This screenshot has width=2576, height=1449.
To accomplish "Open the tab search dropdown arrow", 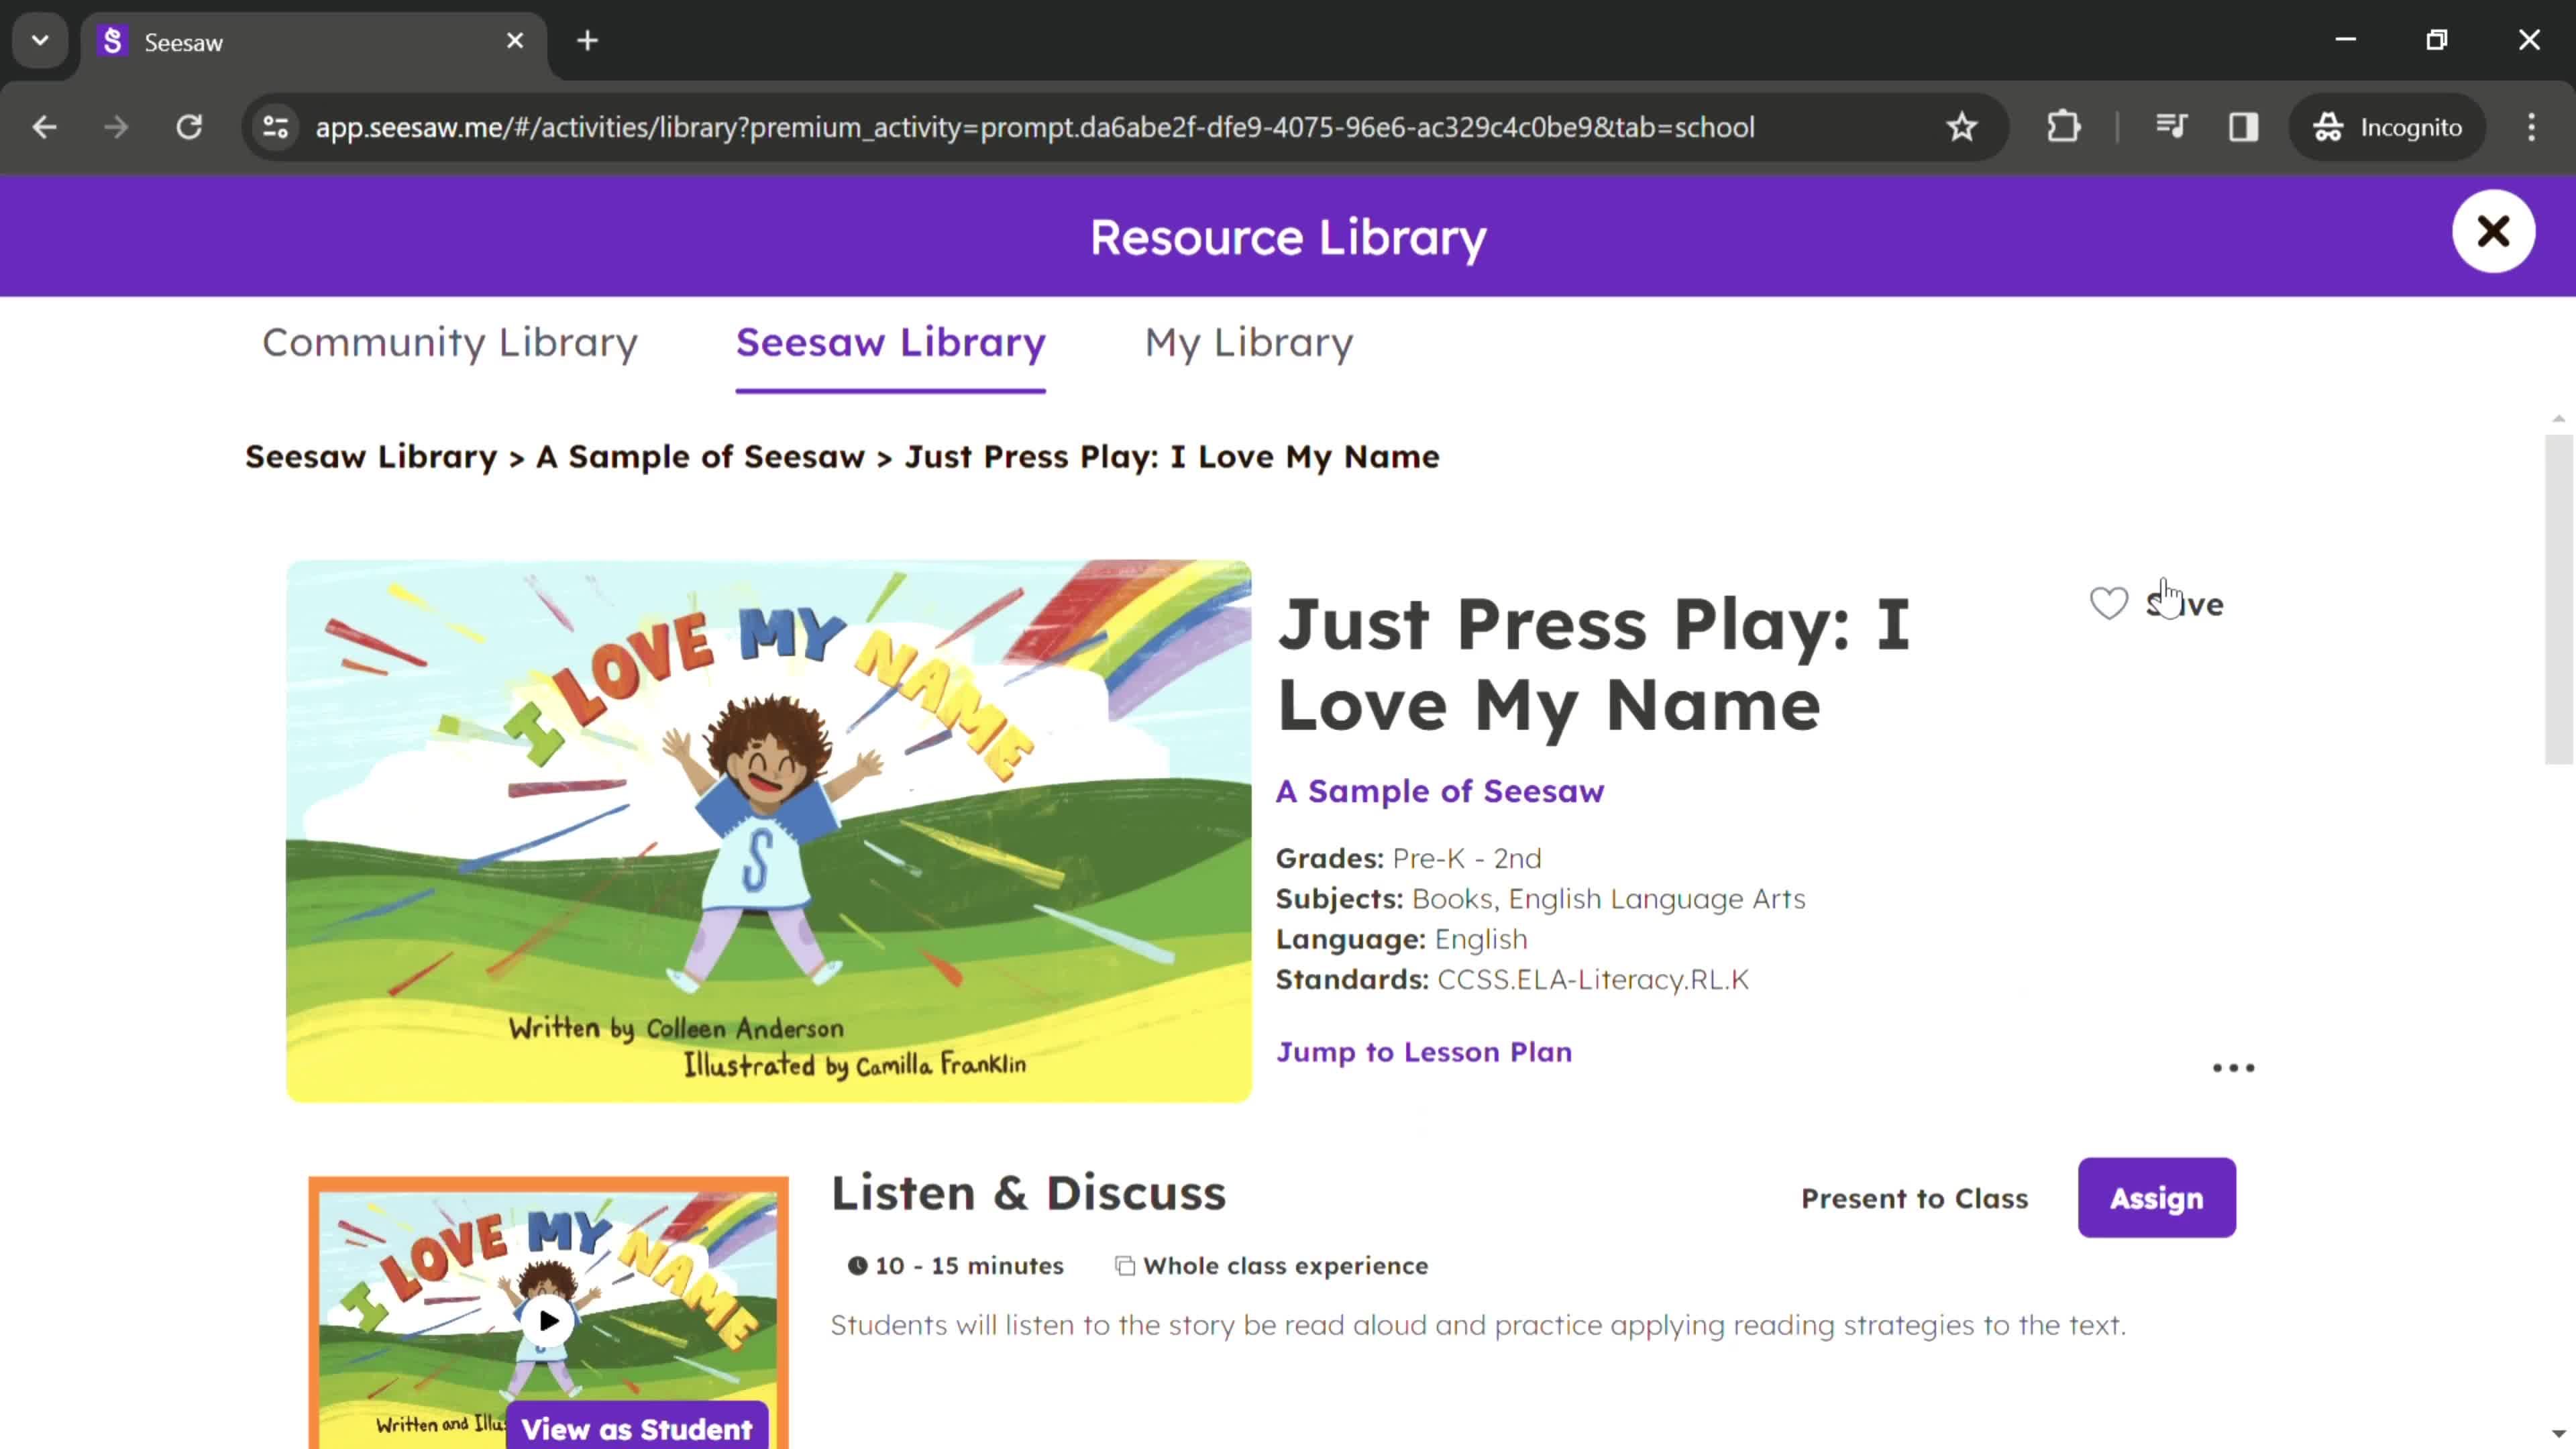I will [40, 41].
